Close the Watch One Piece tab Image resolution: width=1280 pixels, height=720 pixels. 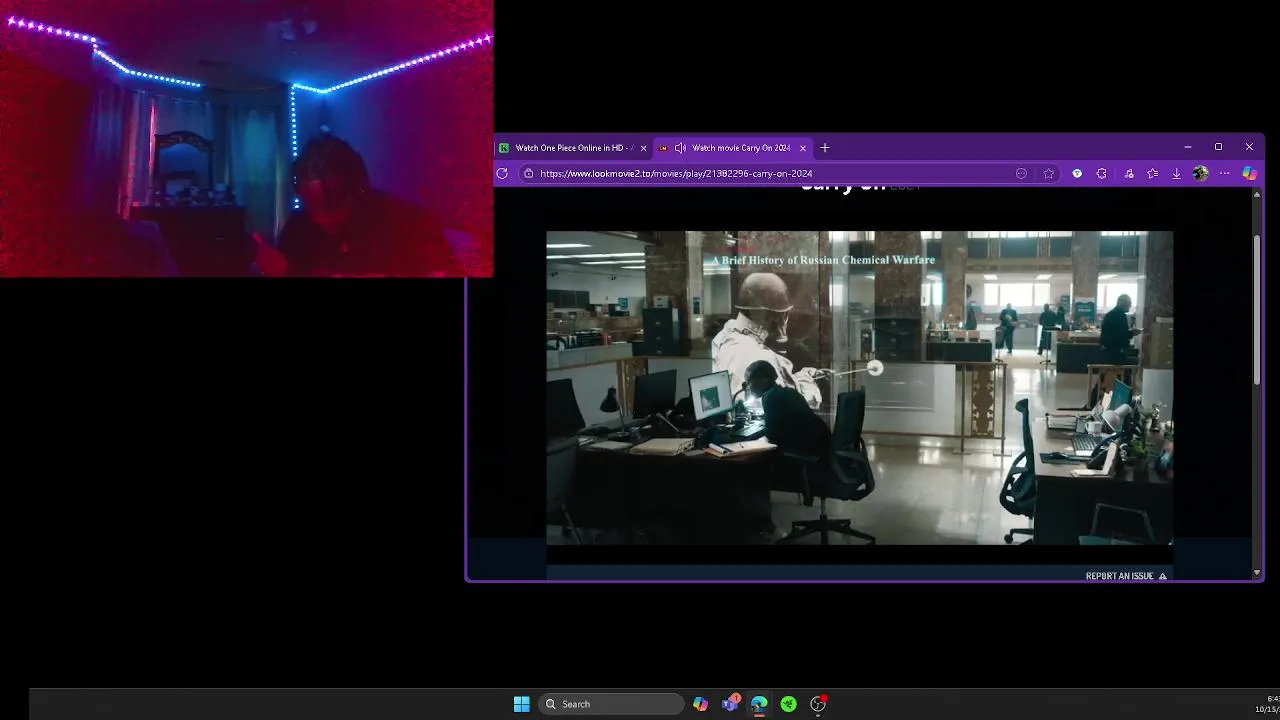coord(643,148)
